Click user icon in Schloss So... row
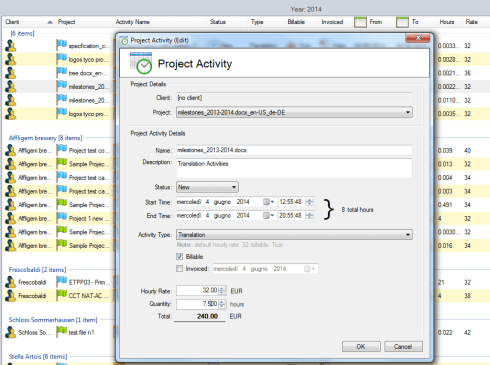The width and height of the screenshot is (490, 365). pos(11,332)
